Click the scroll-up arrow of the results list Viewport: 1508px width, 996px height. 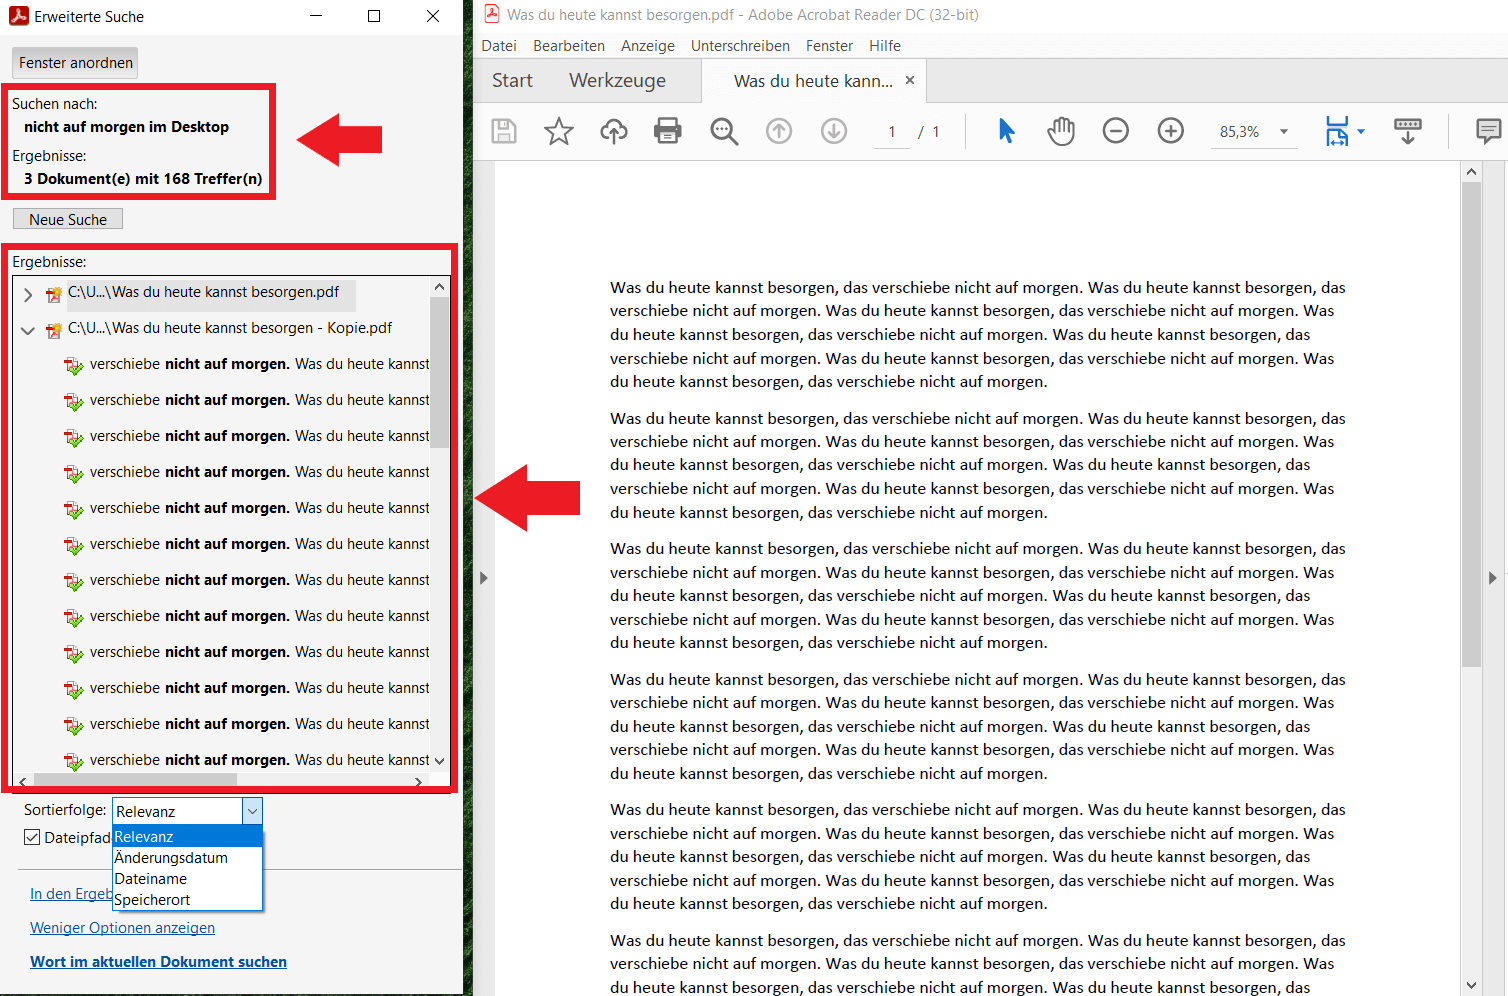tap(439, 287)
